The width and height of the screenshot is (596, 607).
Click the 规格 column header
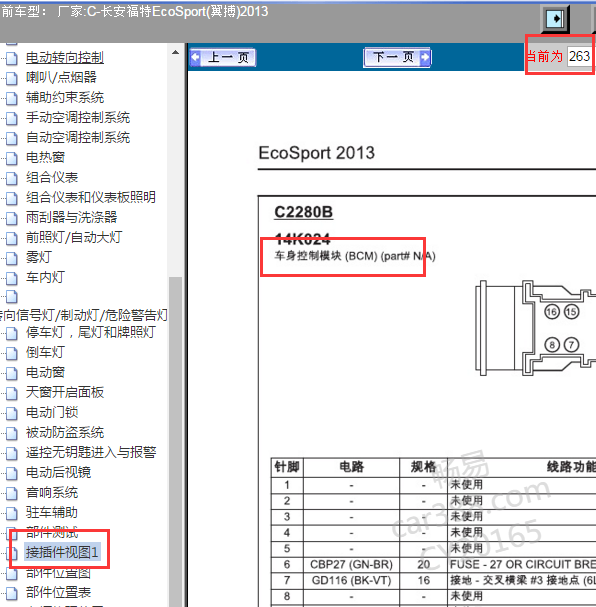[x=423, y=467]
